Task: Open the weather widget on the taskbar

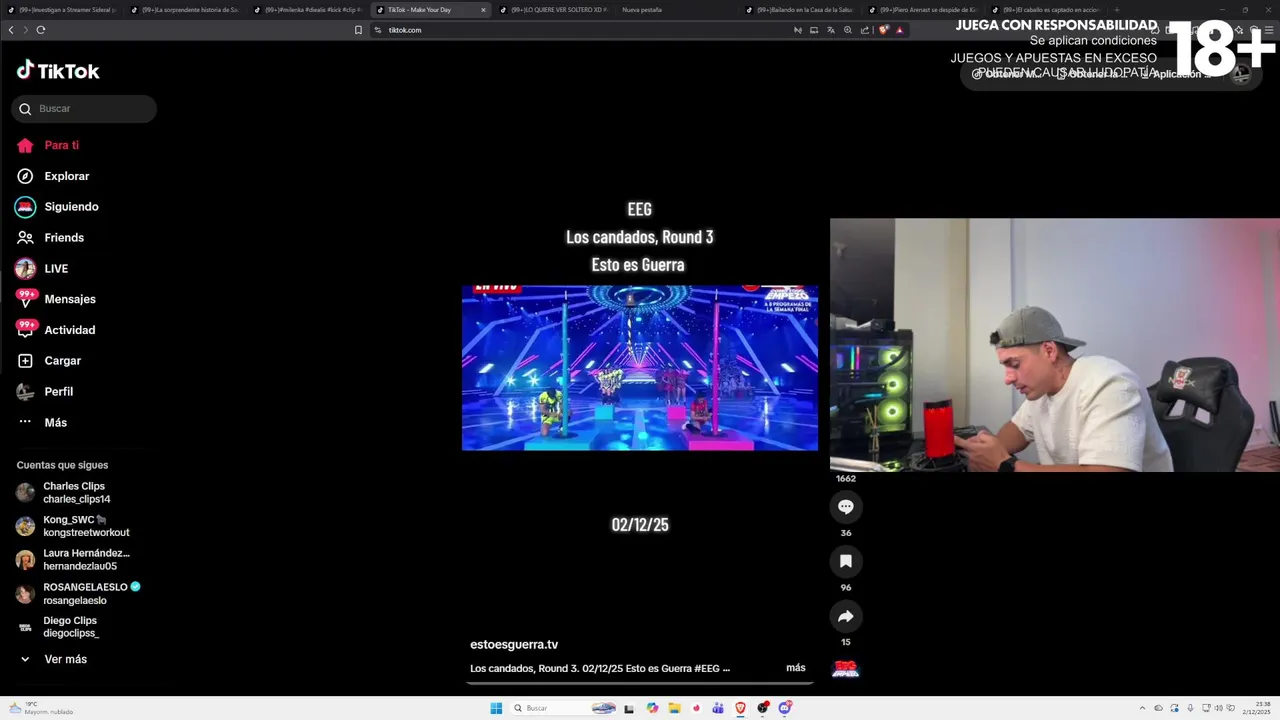Action: (42, 708)
